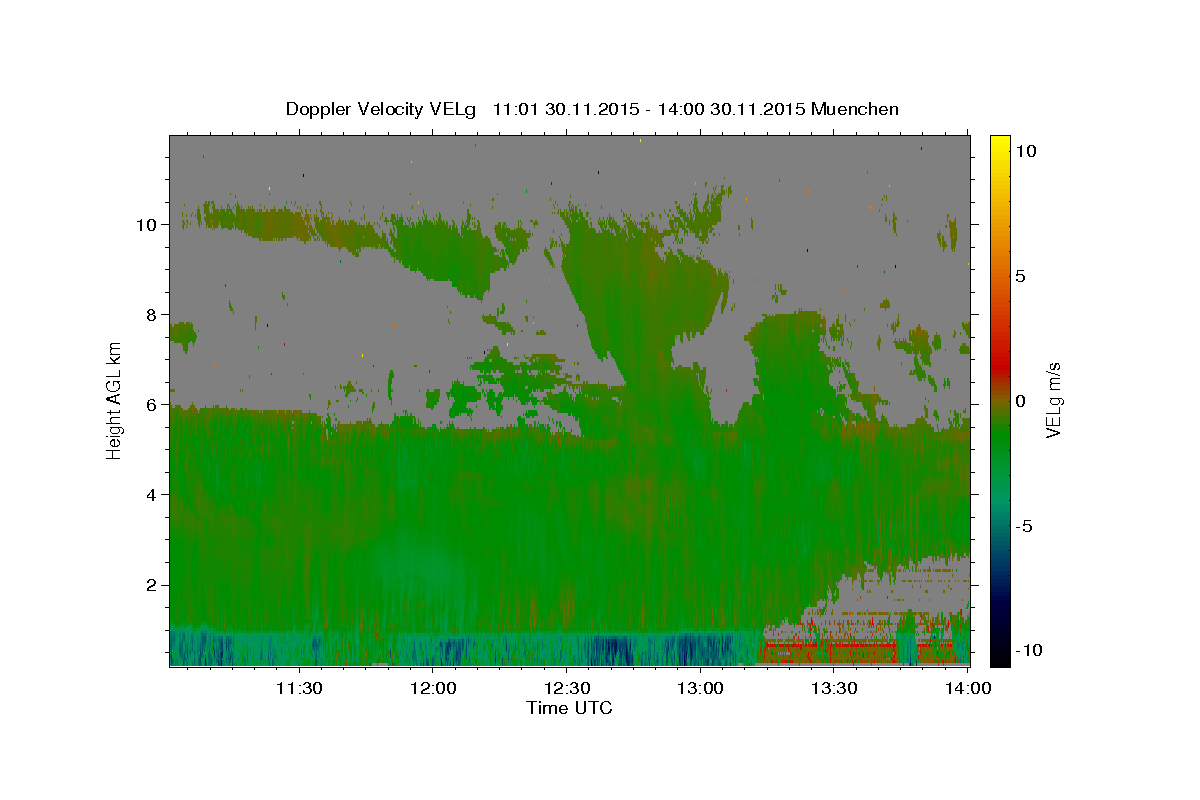
Task: Click the '13:30' time axis label
Action: 834,688
